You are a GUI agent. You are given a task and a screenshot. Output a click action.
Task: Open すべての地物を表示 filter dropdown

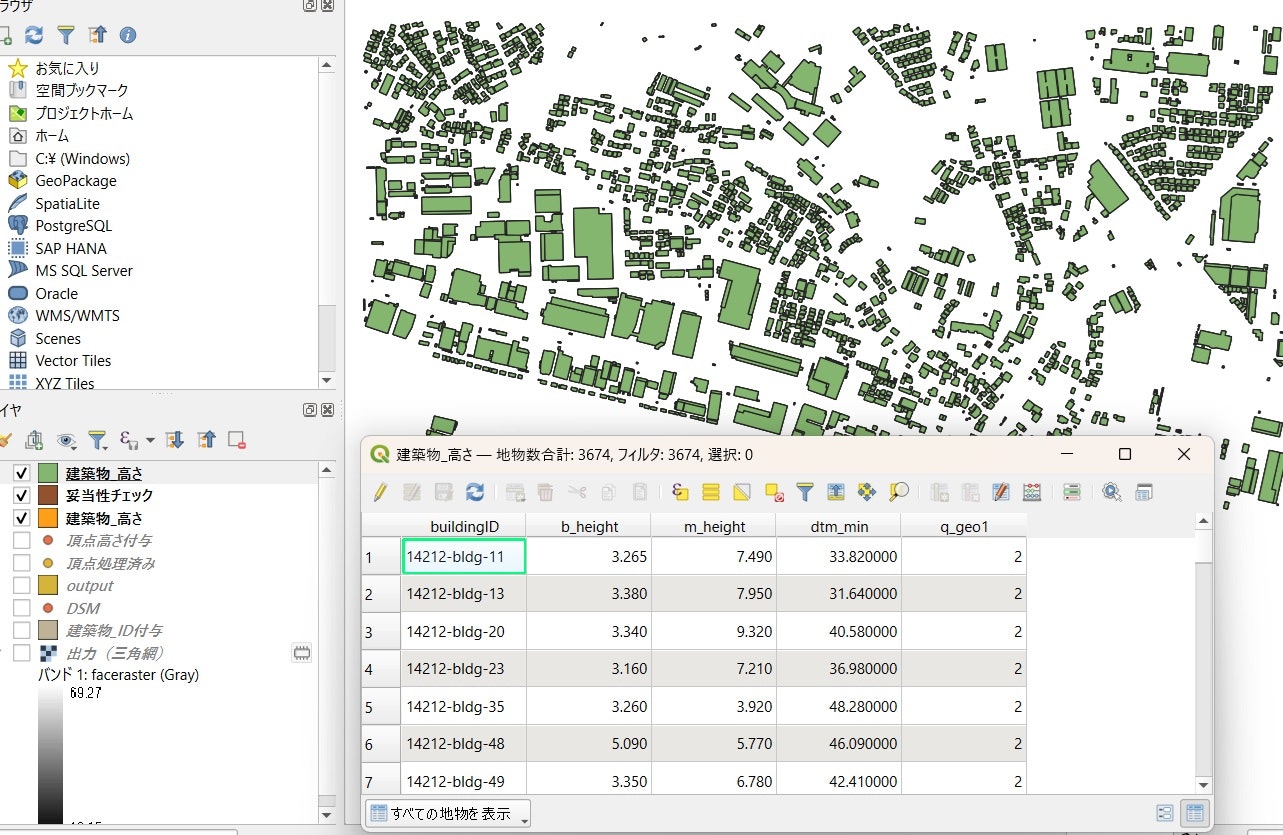pyautogui.click(x=447, y=814)
